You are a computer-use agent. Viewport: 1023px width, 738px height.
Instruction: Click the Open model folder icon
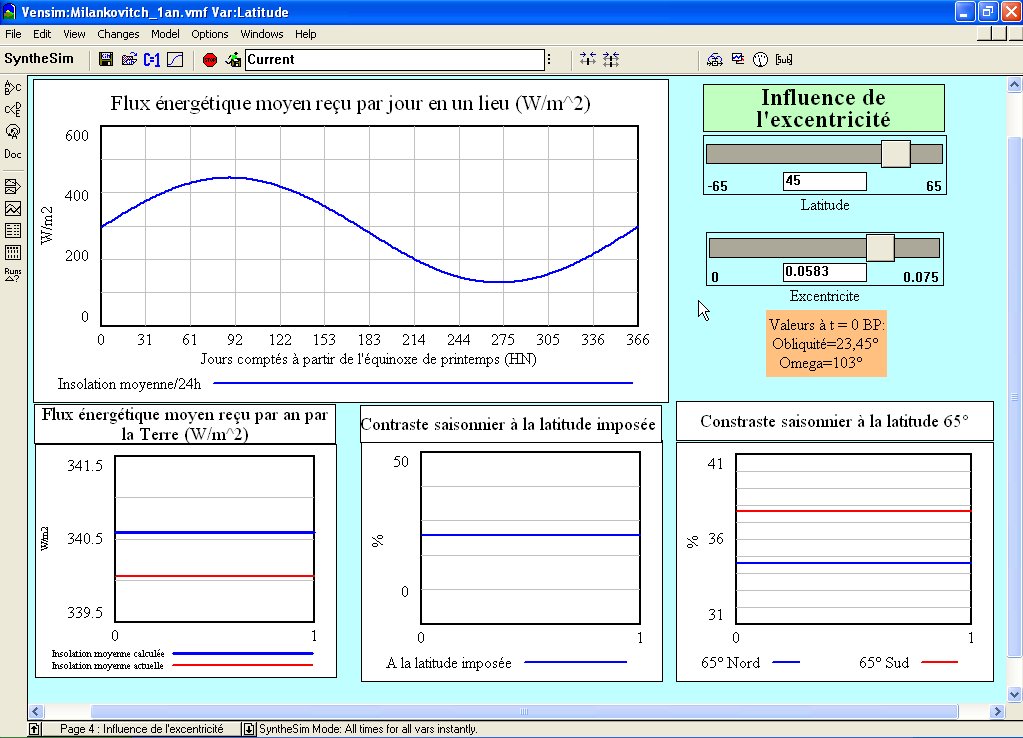(129, 60)
